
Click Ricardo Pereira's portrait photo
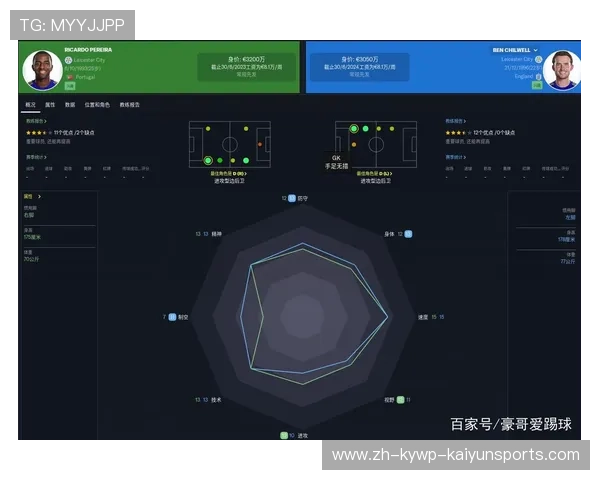(x=42, y=70)
